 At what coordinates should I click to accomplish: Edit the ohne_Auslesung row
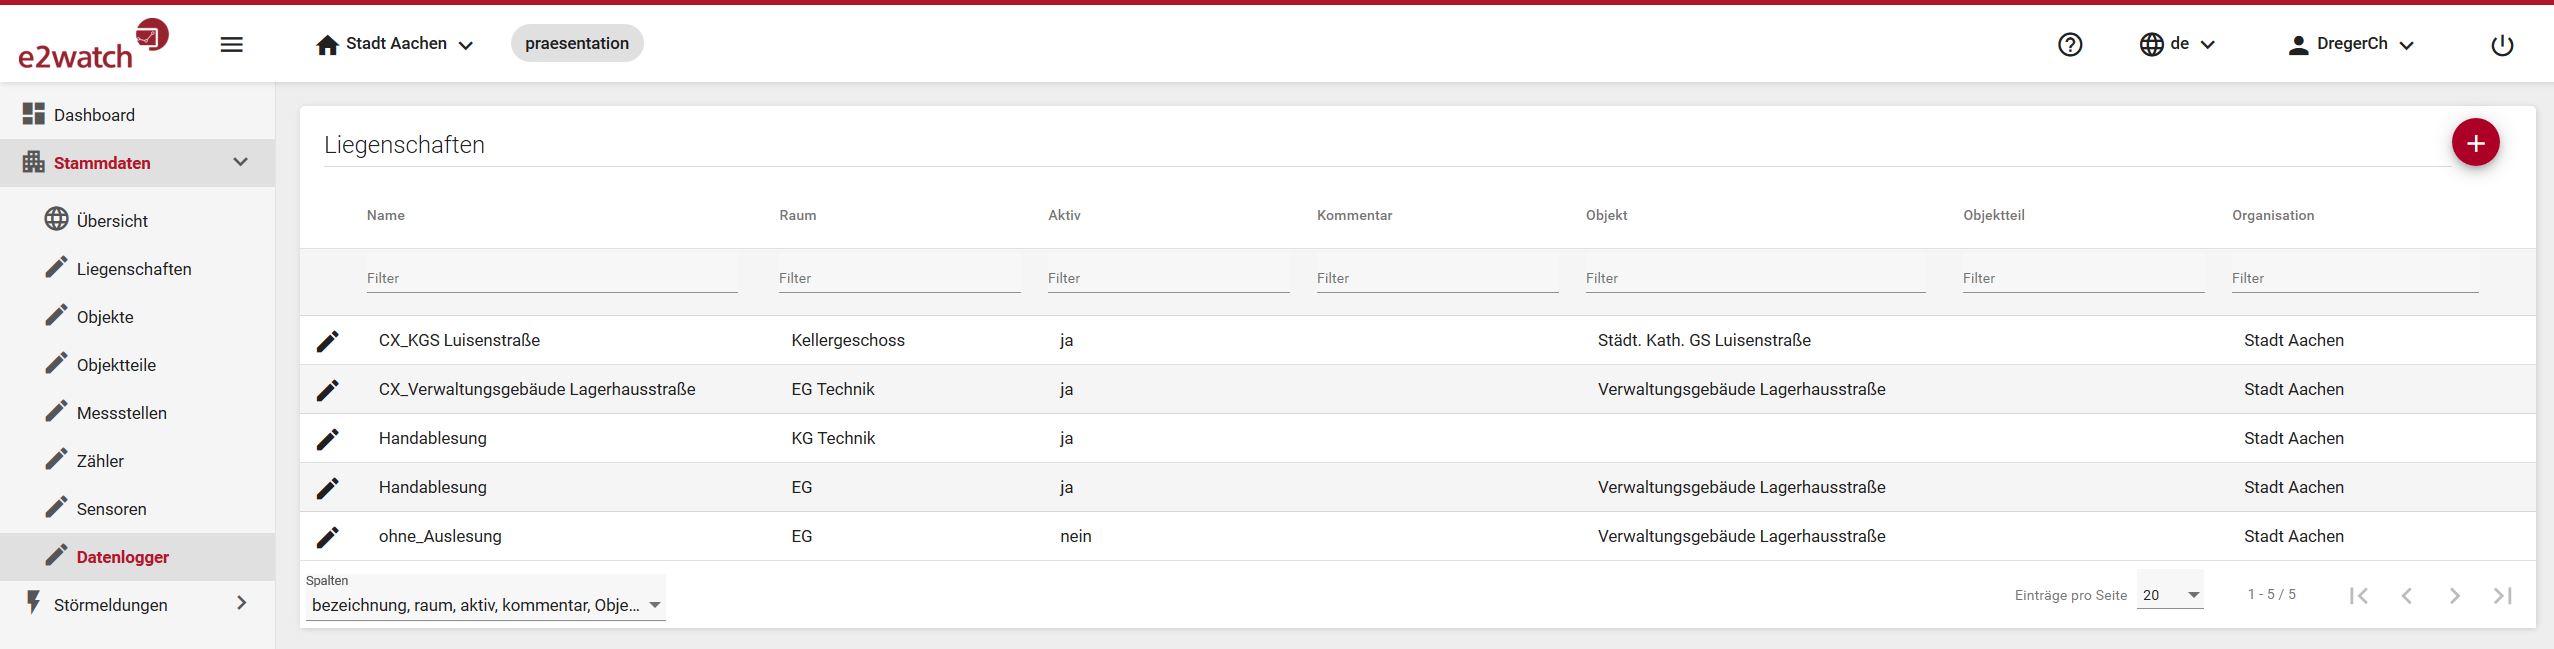pos(327,537)
